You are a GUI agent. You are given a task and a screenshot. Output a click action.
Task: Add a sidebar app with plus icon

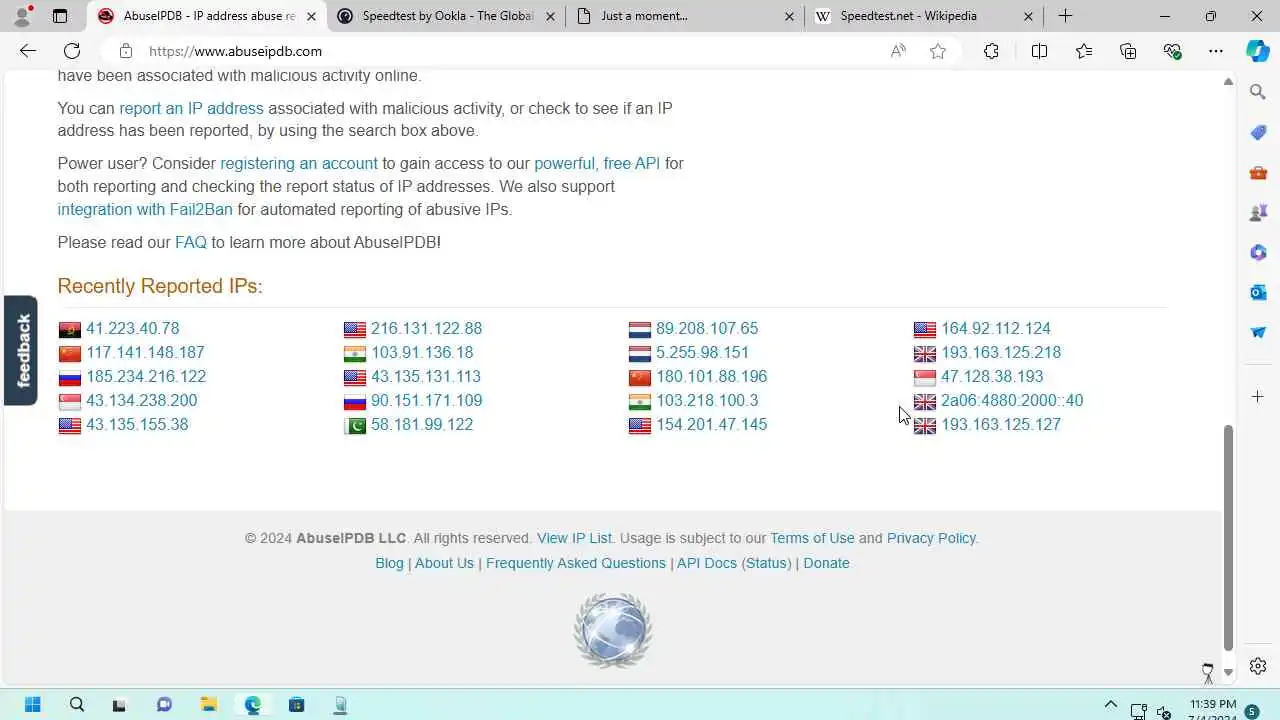click(x=1258, y=397)
